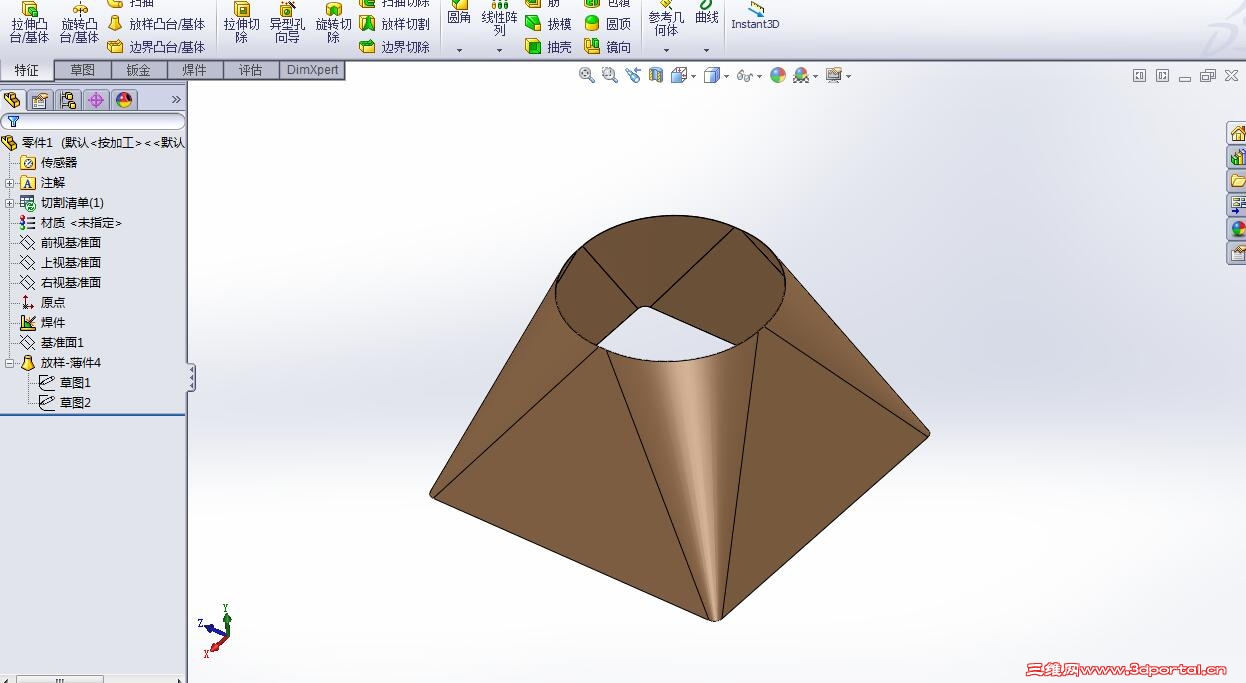The height and width of the screenshot is (683, 1246).
Task: Expand the 注解 annotations node
Action: click(10, 183)
